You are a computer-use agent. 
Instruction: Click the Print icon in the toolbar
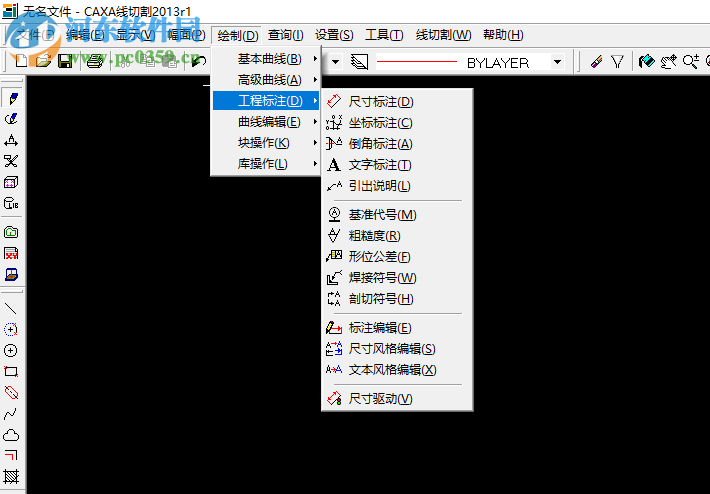[95, 61]
